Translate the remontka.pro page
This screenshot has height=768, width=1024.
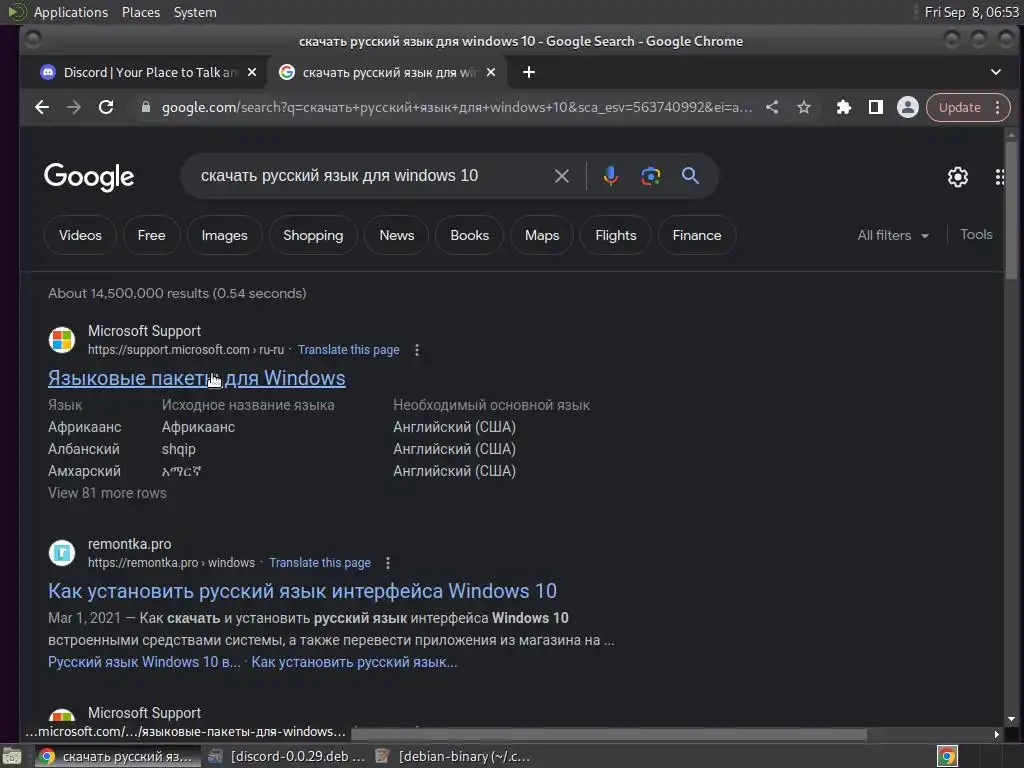click(x=320, y=563)
